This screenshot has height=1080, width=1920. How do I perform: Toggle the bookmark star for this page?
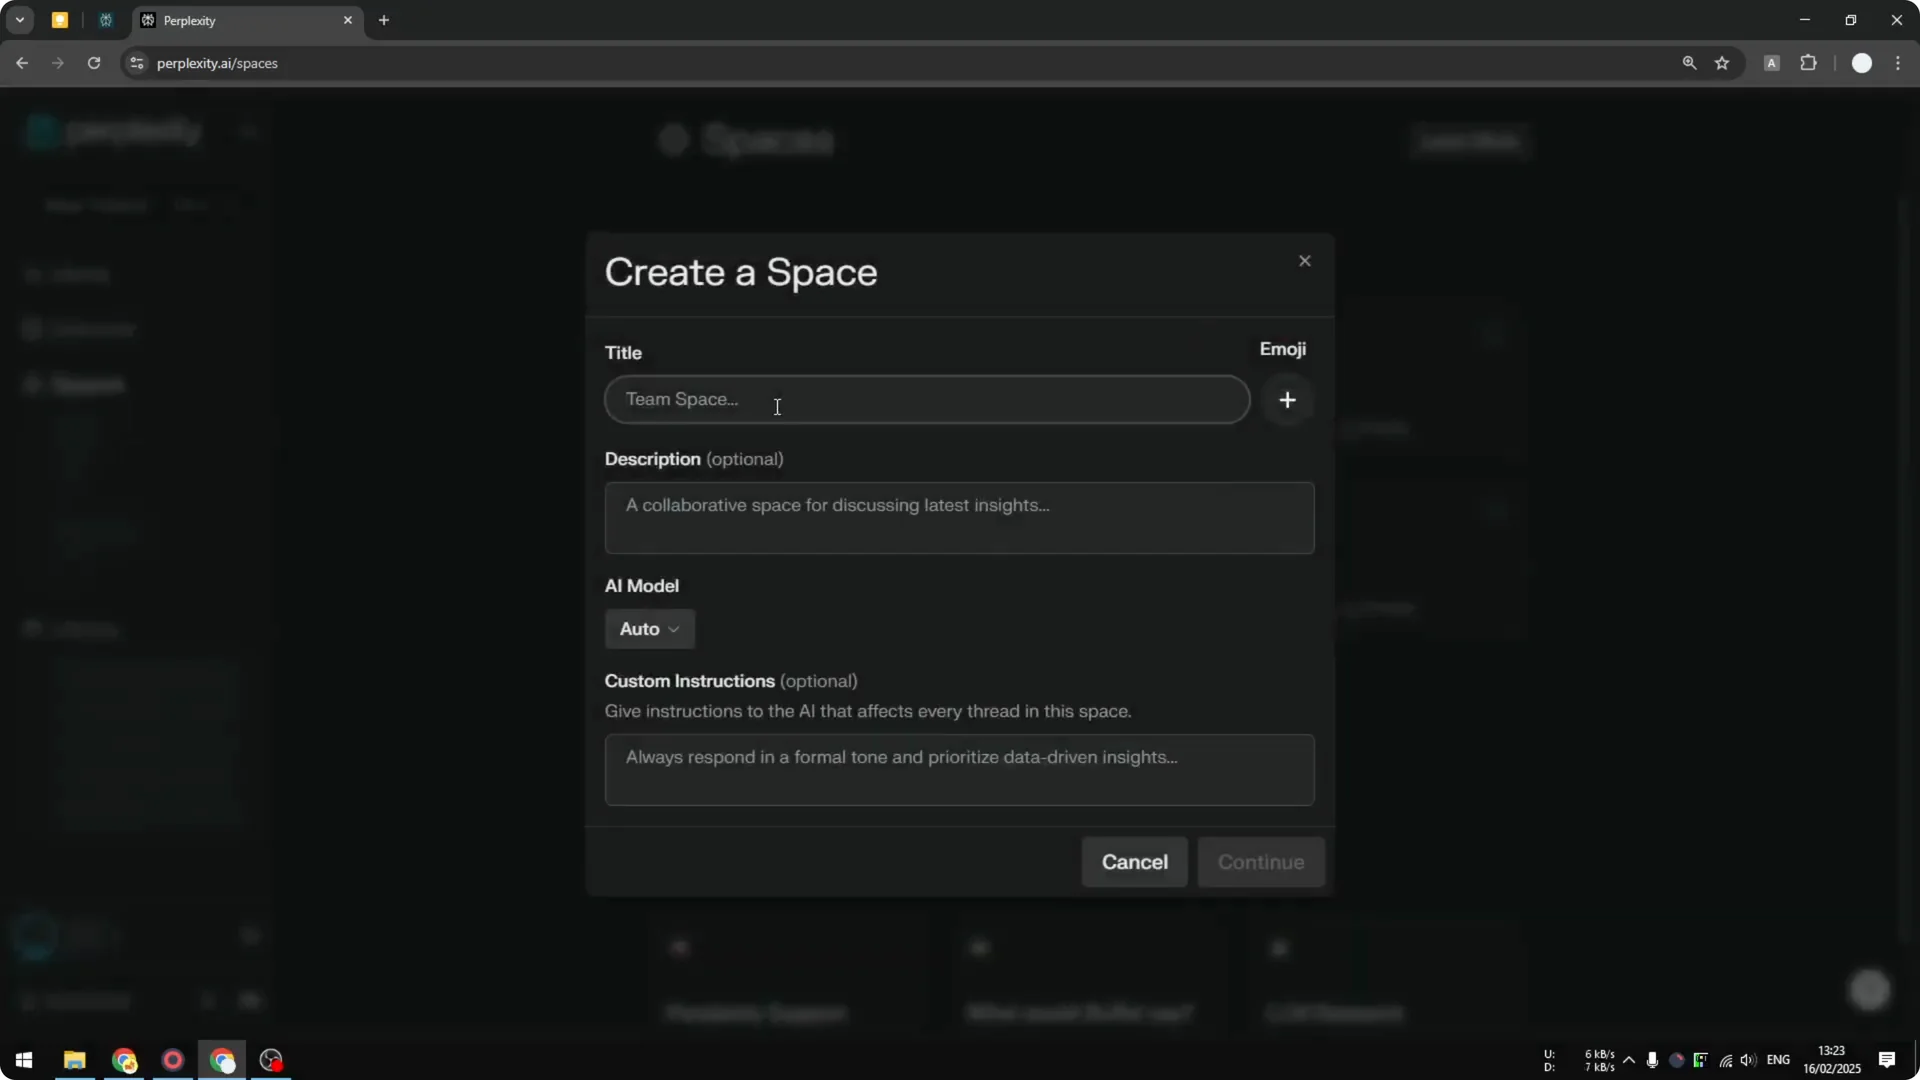pyautogui.click(x=1723, y=63)
